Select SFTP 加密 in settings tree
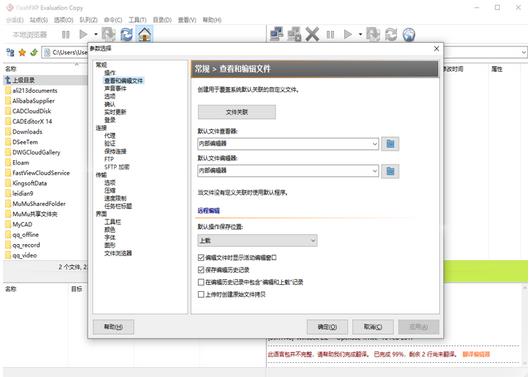This screenshot has width=530, height=377. 117,167
